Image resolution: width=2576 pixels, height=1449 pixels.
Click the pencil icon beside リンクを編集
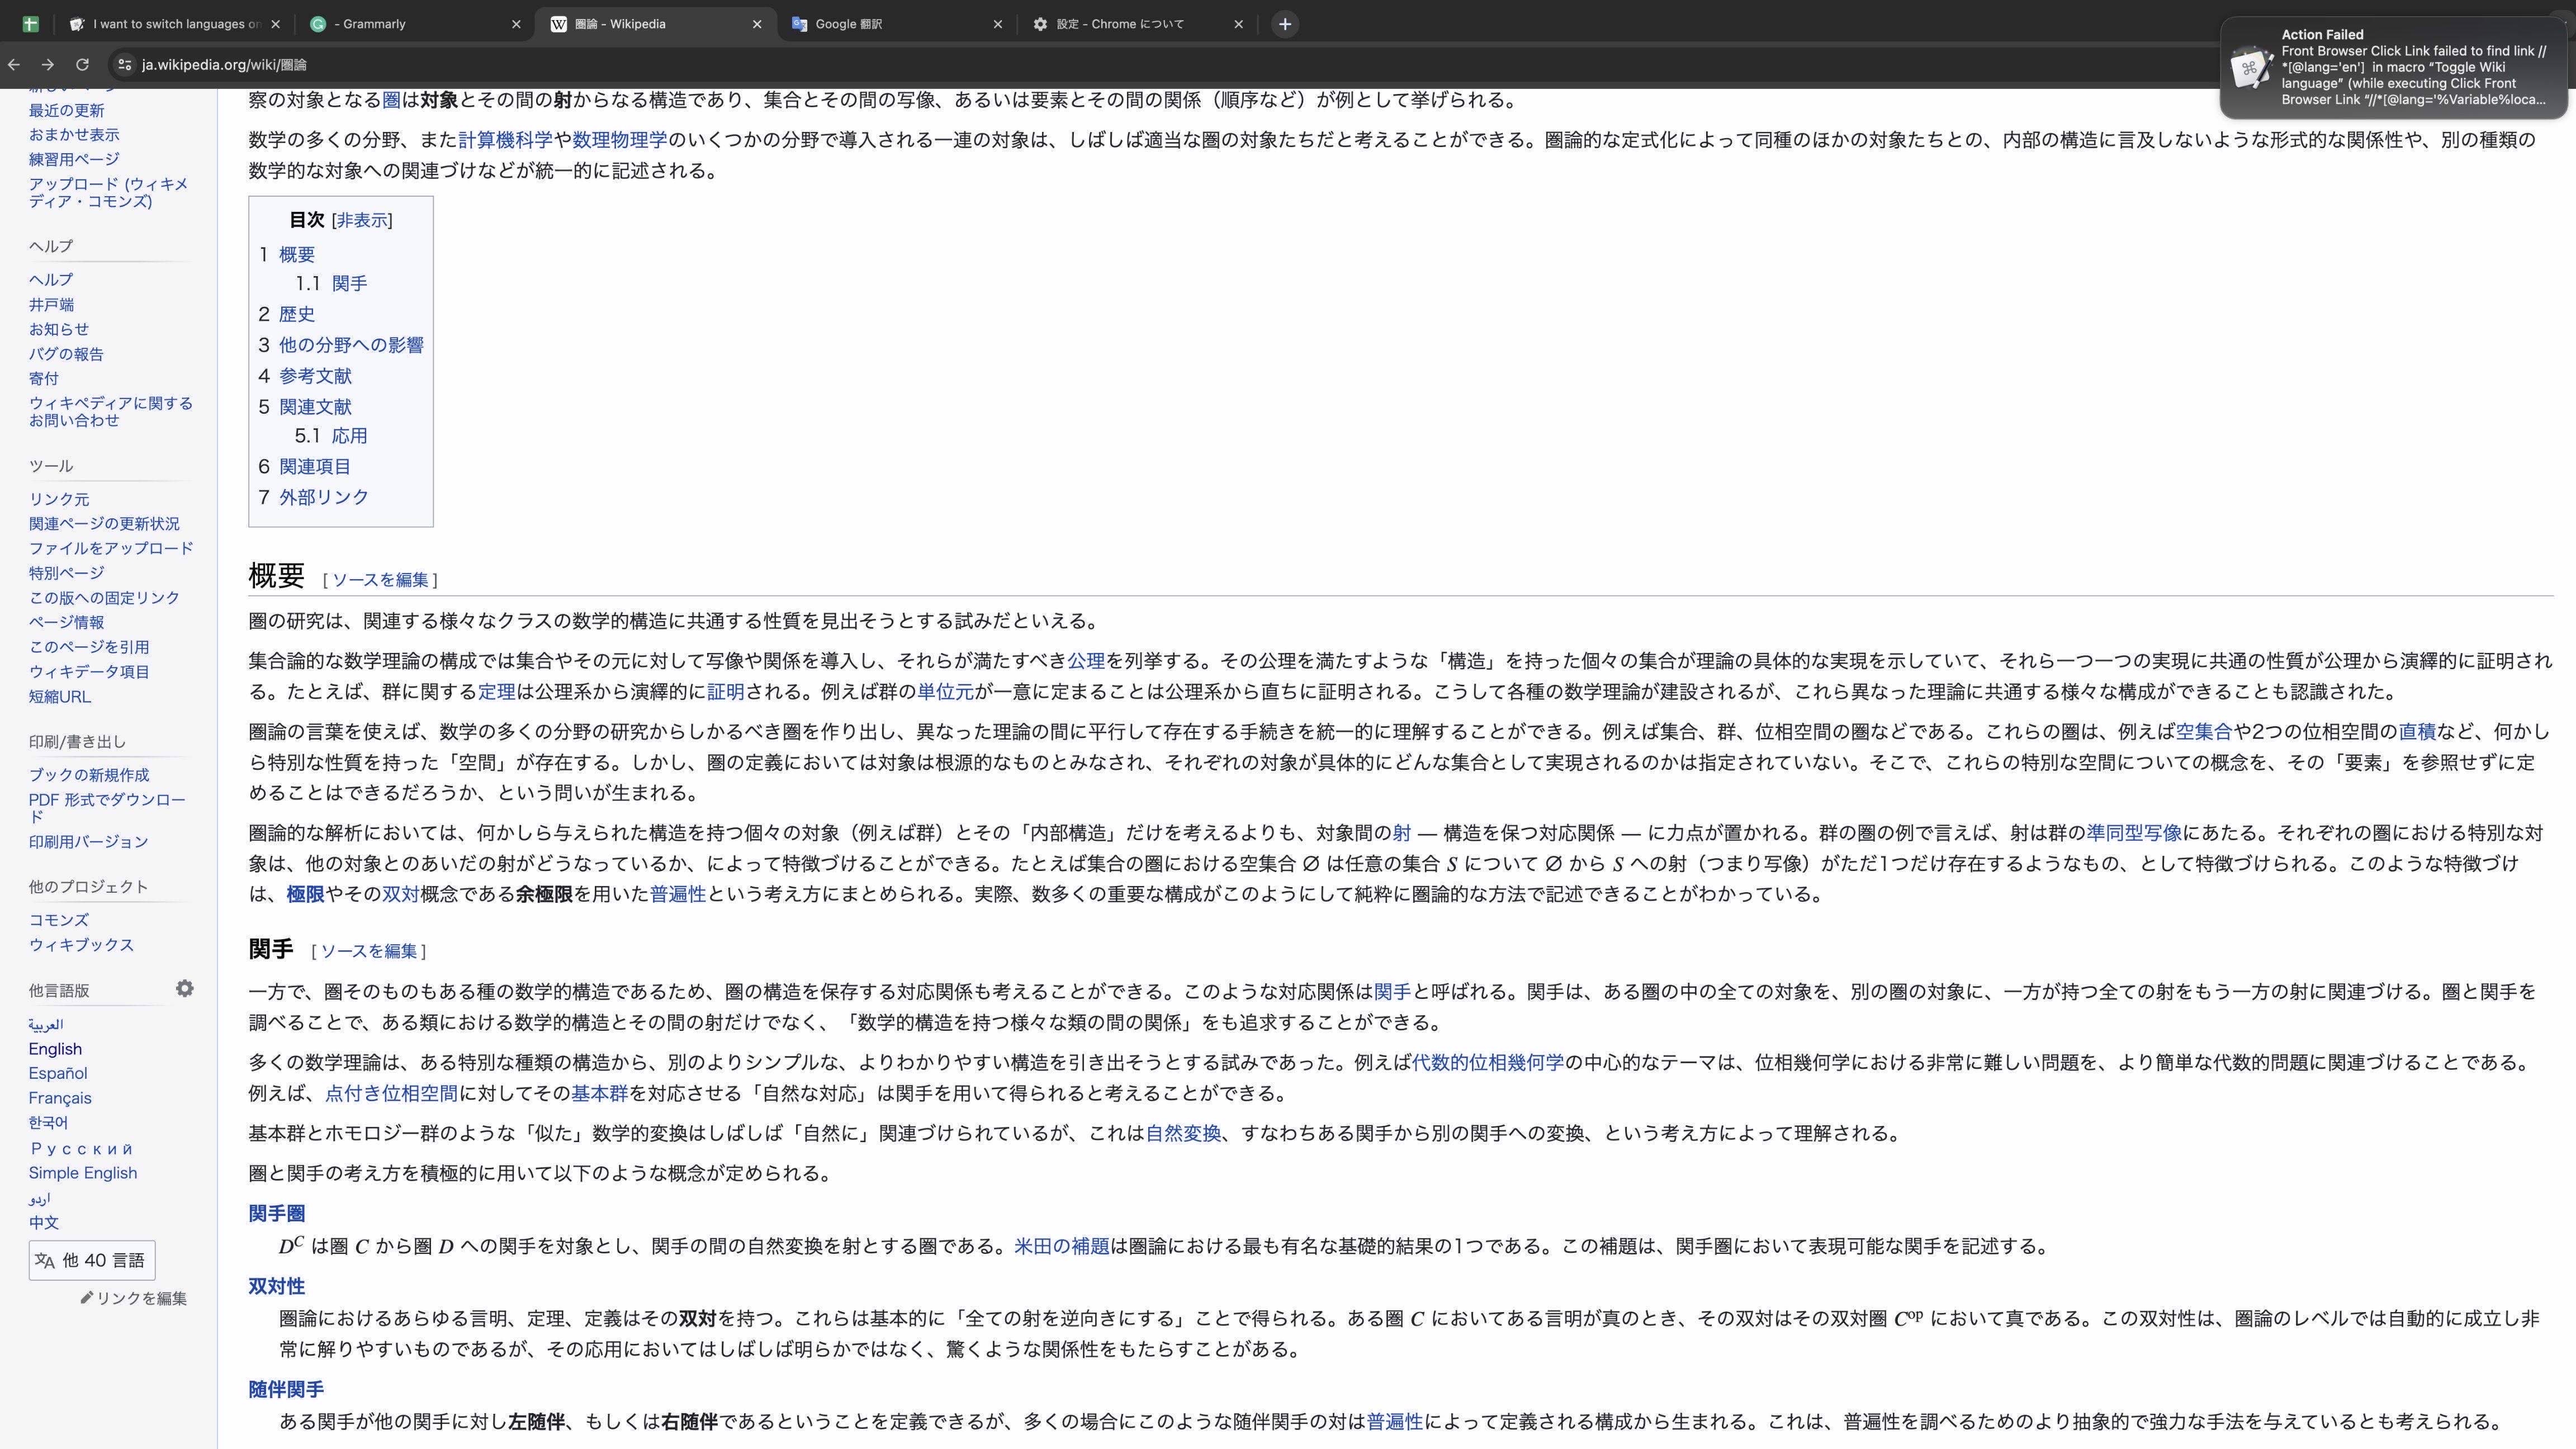[x=87, y=1298]
